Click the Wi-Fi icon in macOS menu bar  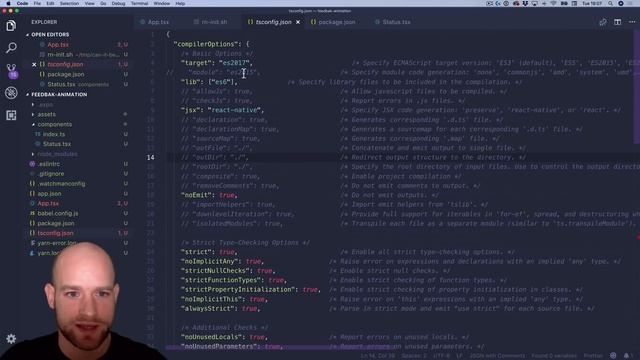tap(554, 3)
